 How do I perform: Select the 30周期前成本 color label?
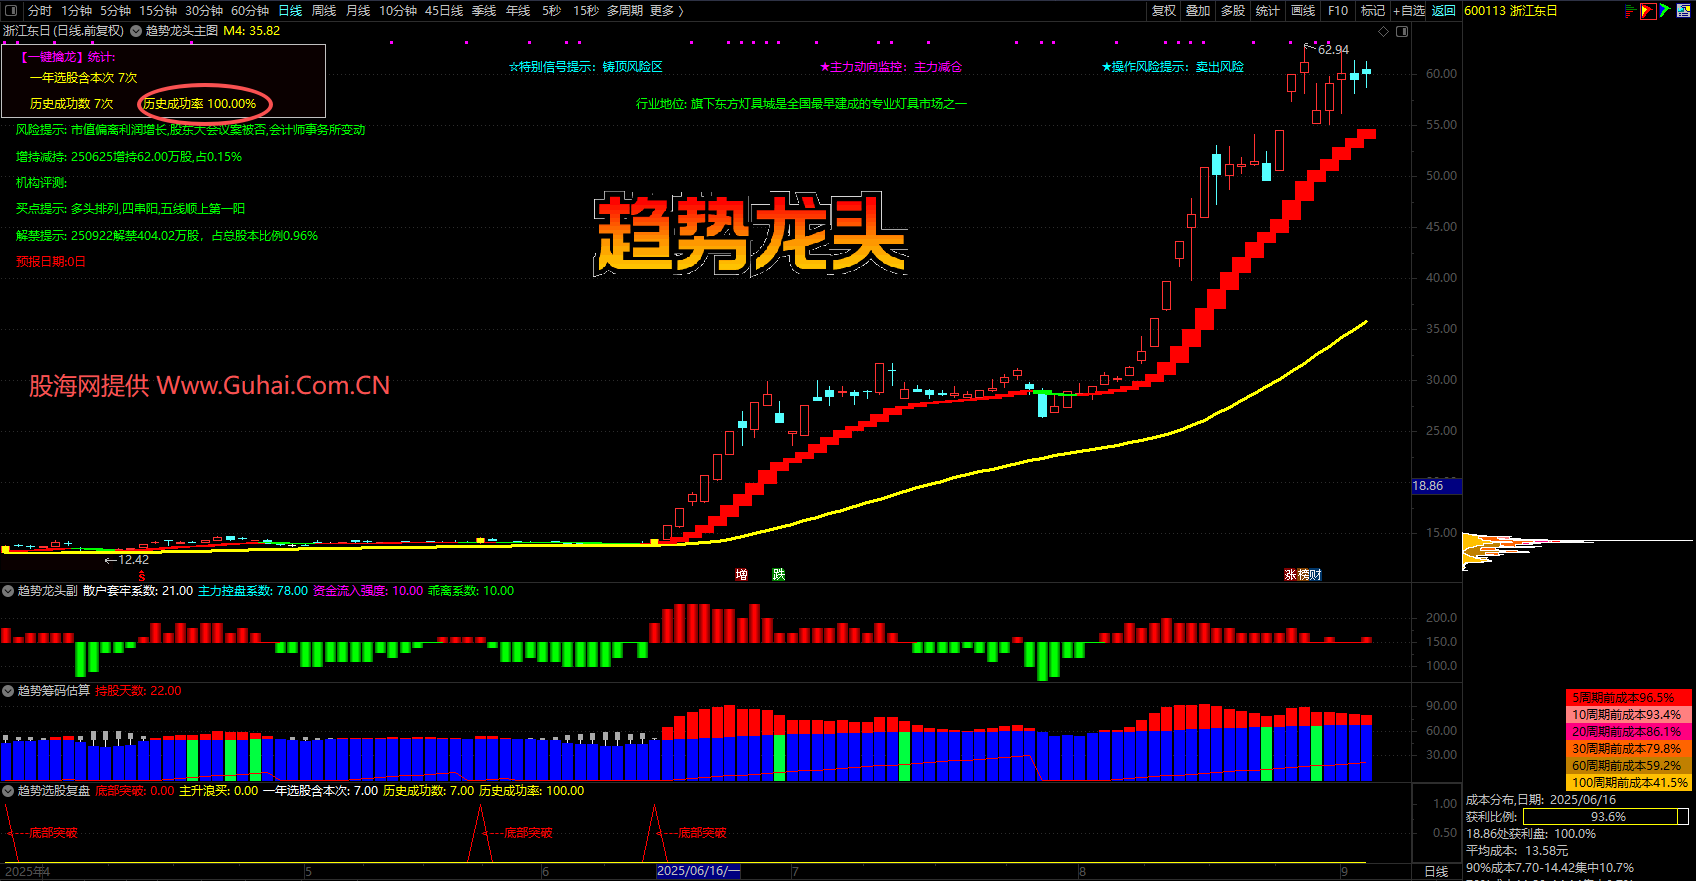1628,748
